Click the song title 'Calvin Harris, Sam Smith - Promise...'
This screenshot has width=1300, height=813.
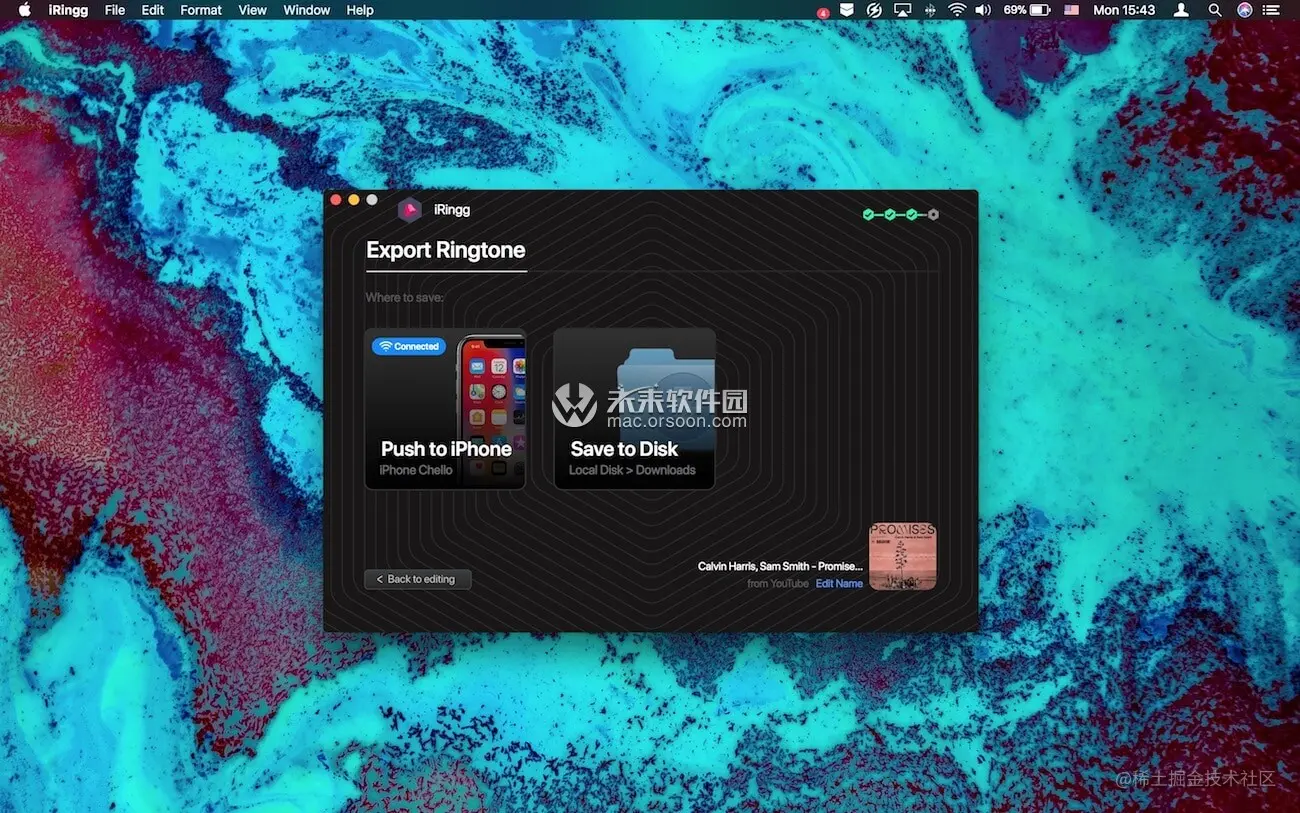(780, 566)
